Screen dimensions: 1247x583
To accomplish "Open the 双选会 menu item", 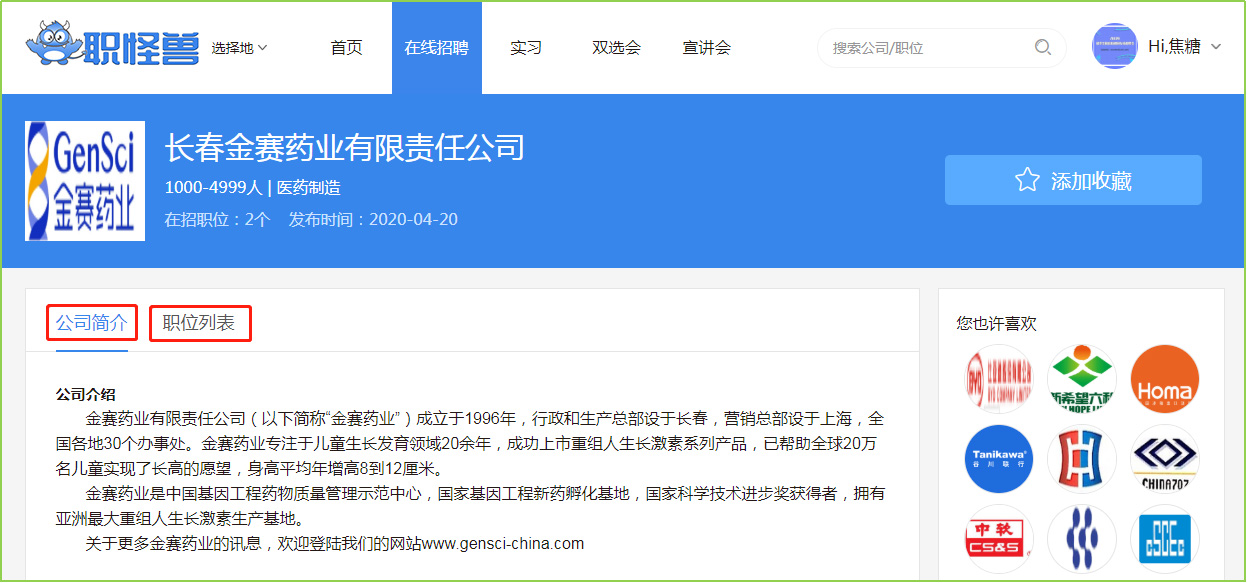I will 616,48.
